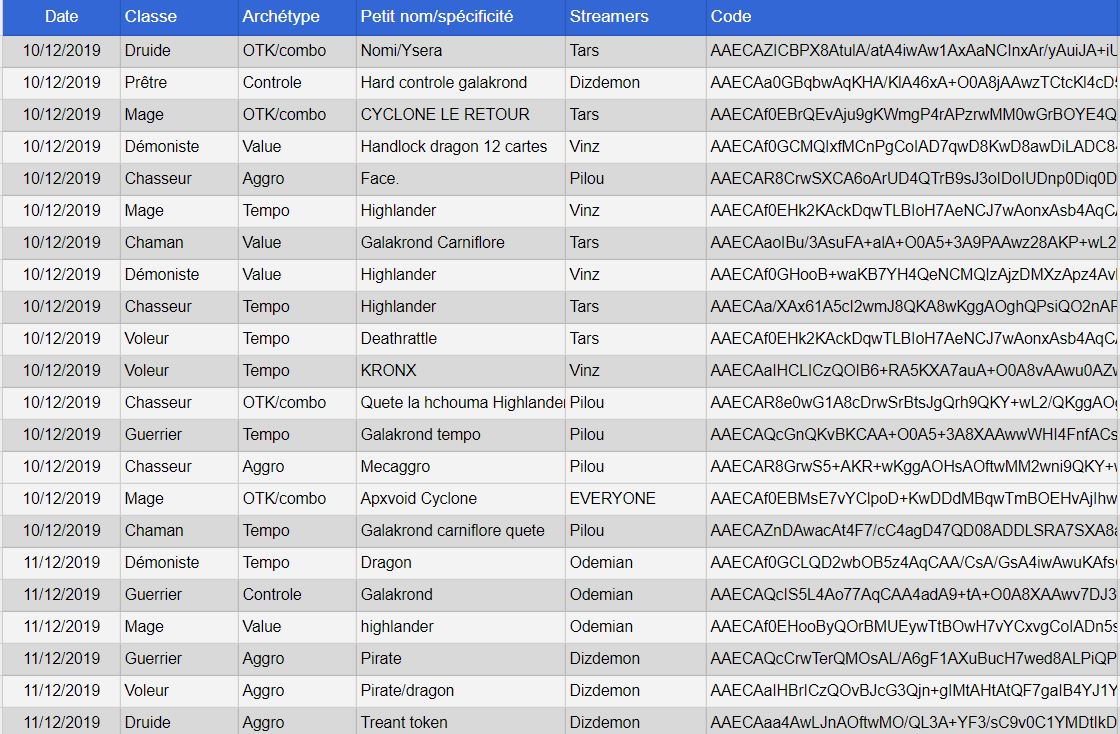The height and width of the screenshot is (734, 1120).
Task: Click the Archétype column header
Action: (x=281, y=17)
